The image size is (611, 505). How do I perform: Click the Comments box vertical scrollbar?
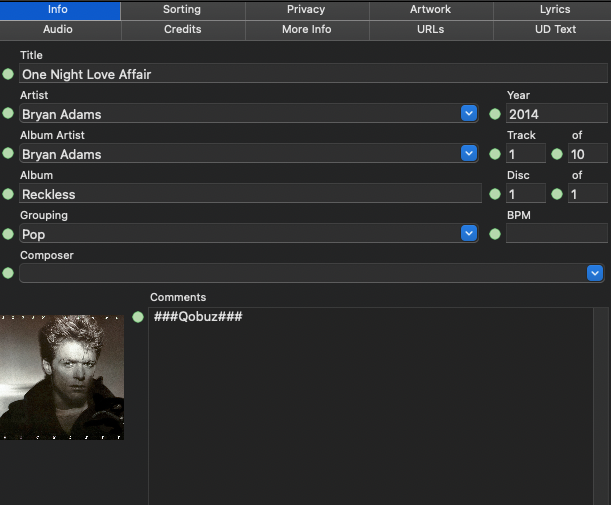click(x=599, y=406)
